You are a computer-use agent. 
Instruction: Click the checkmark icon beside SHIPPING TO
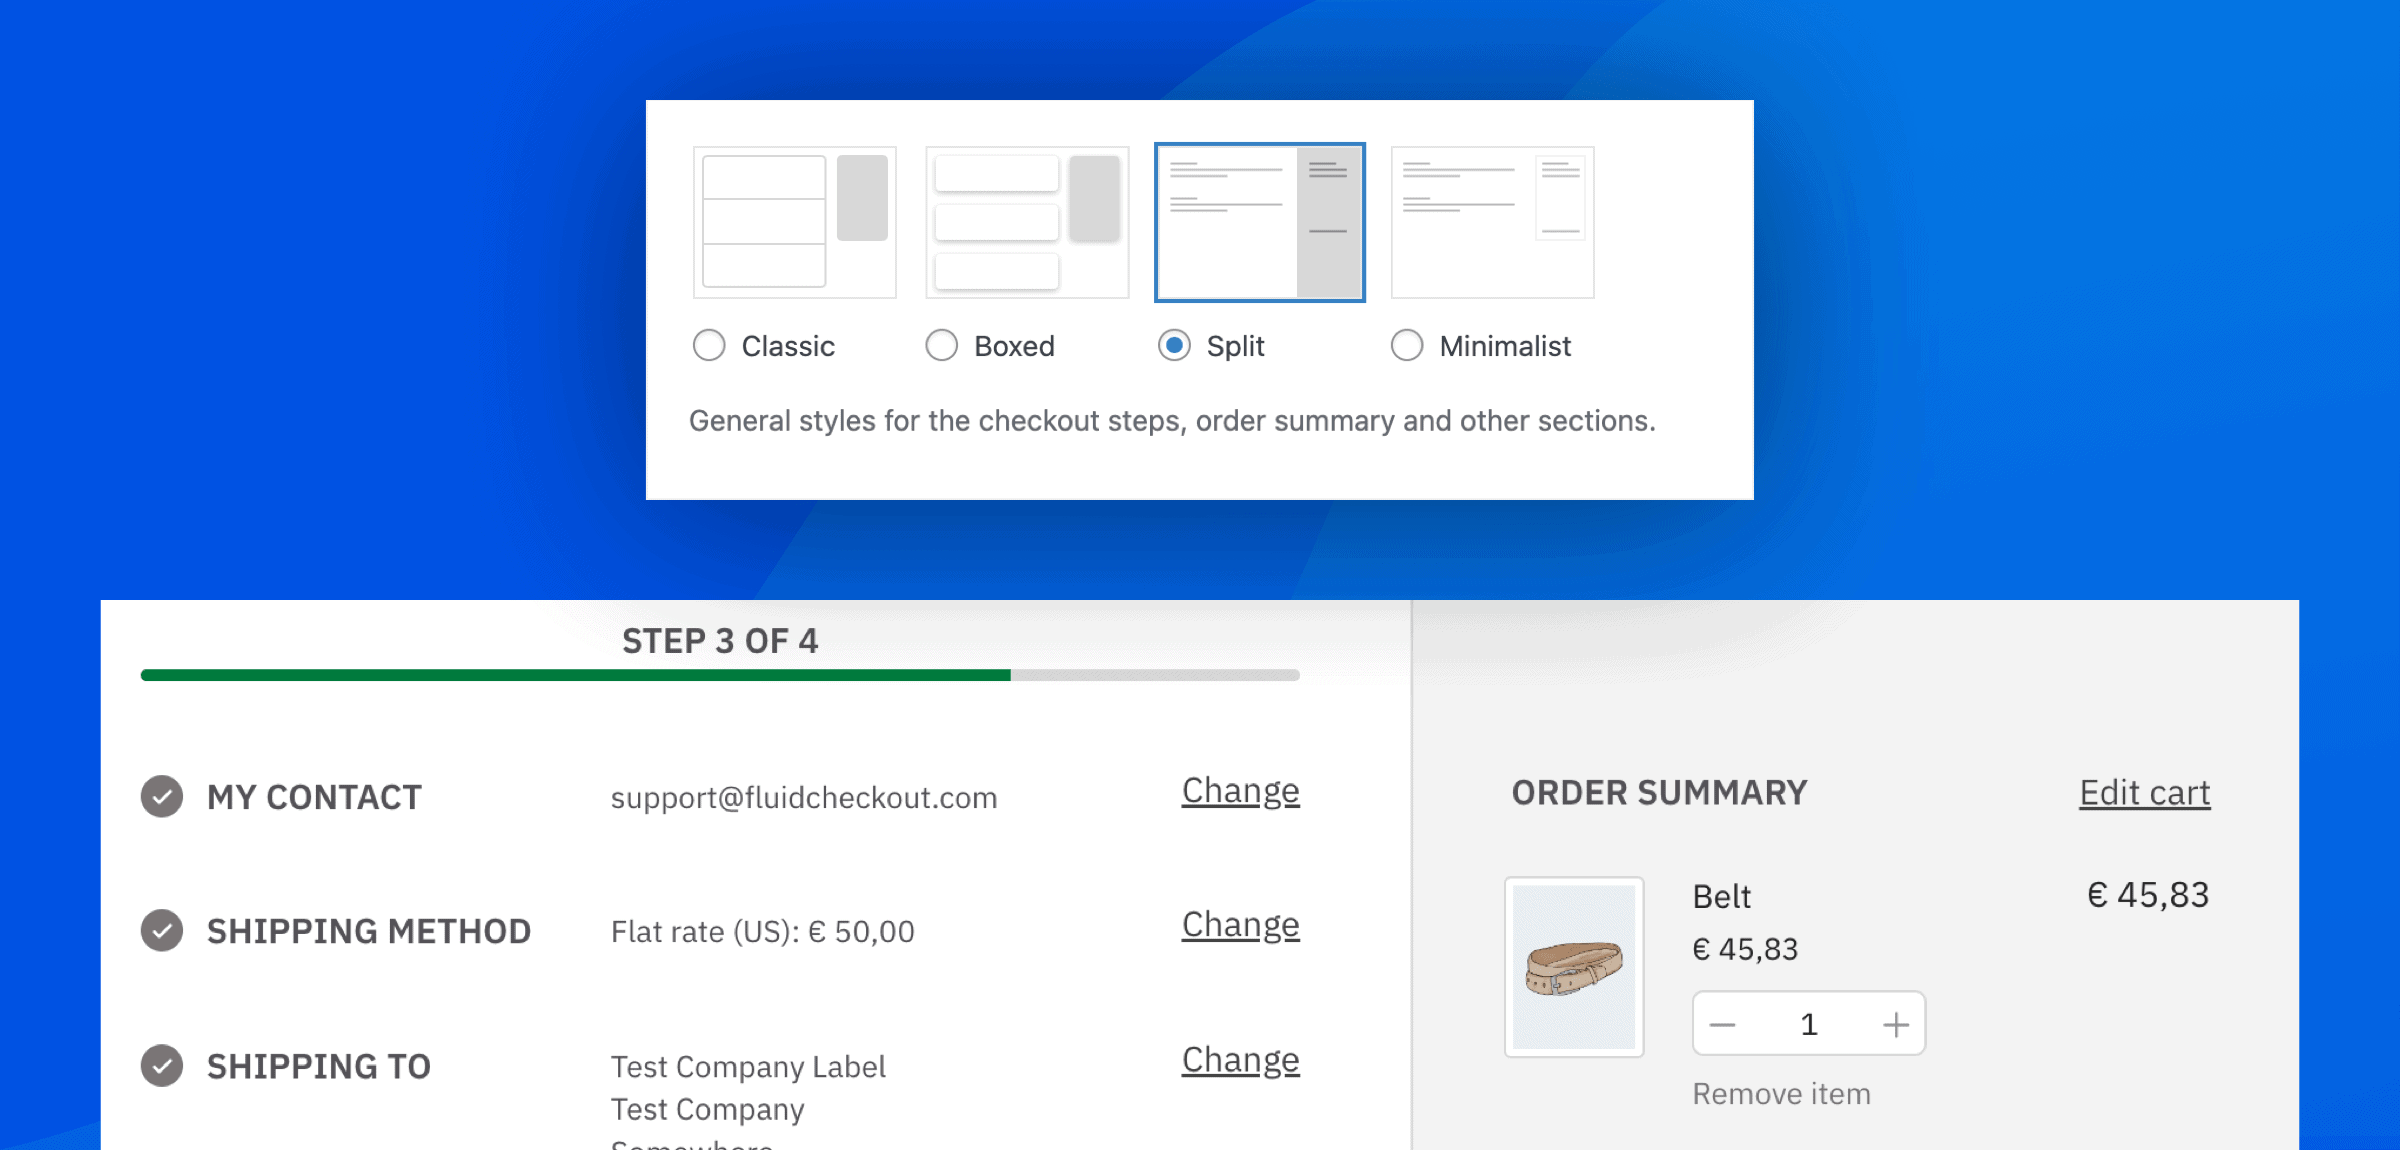pos(161,1066)
